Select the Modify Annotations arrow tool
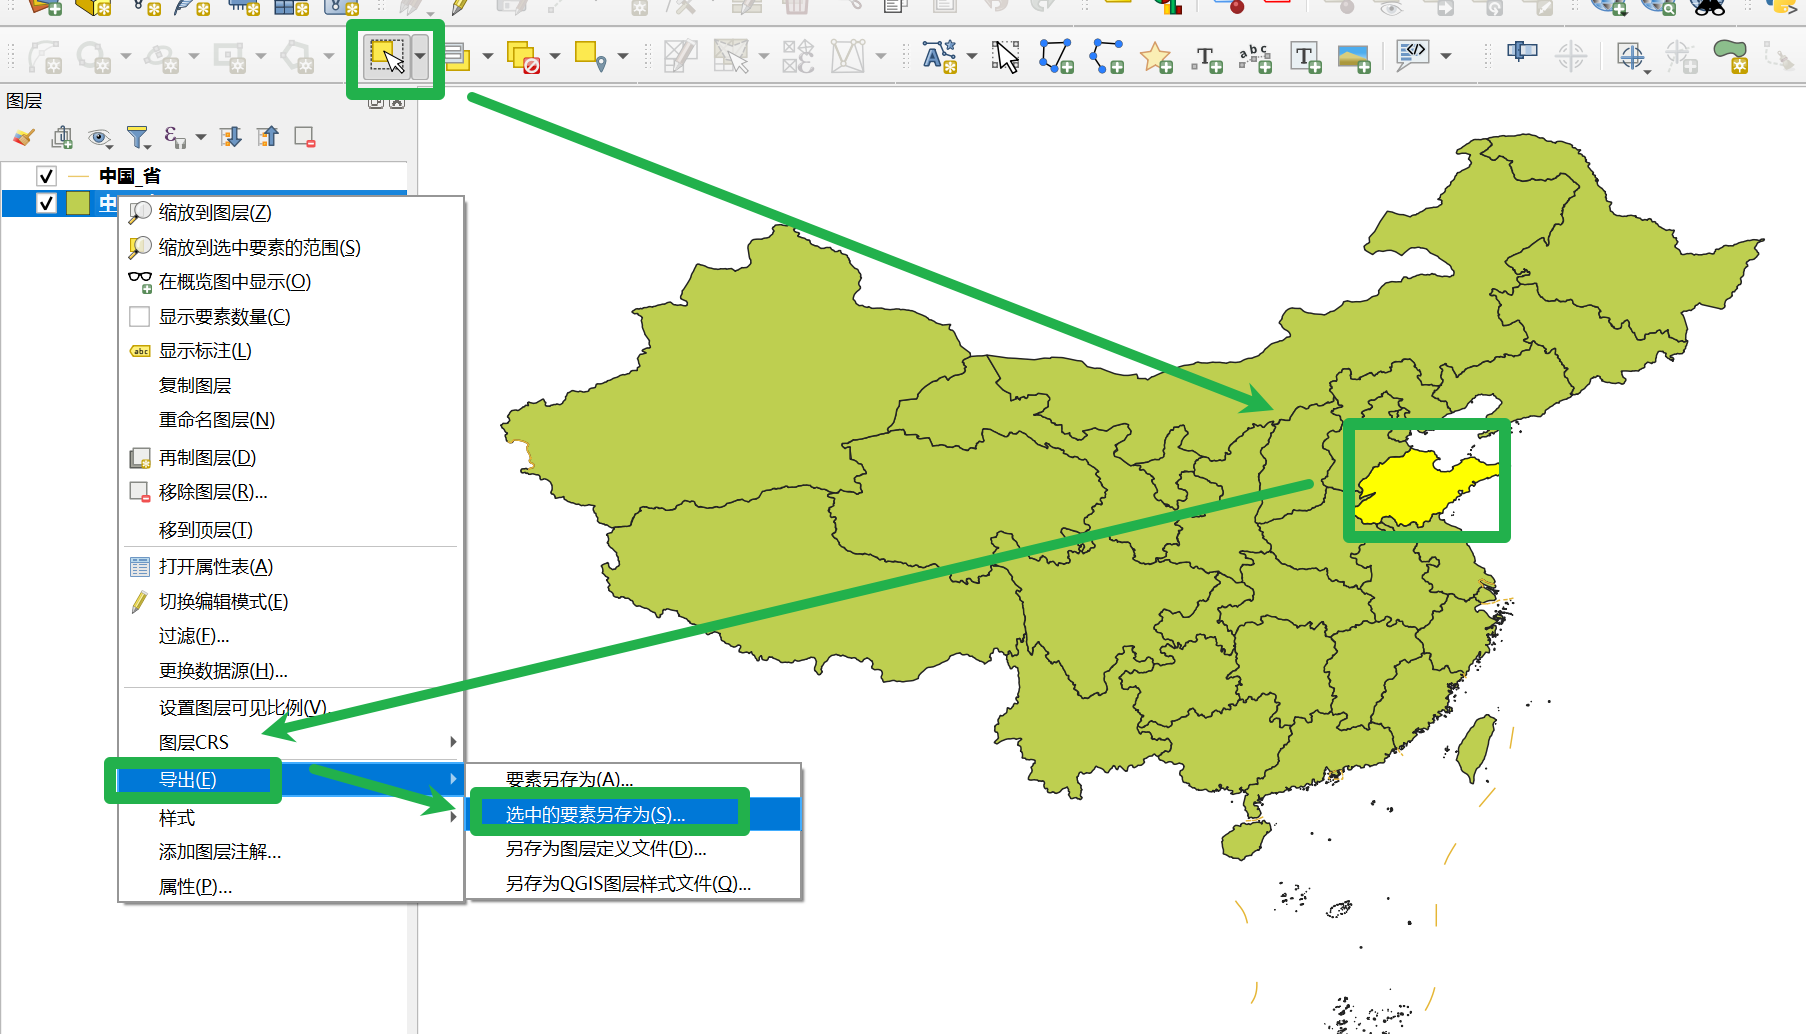The image size is (1806, 1034). coord(1006,56)
